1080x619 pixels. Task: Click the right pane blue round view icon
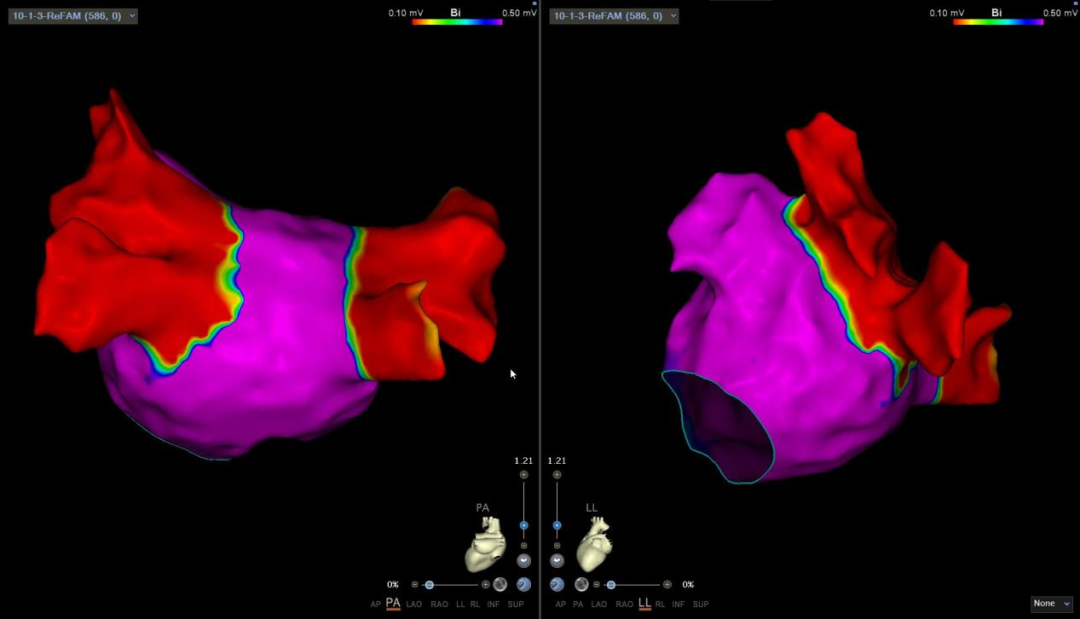click(557, 584)
